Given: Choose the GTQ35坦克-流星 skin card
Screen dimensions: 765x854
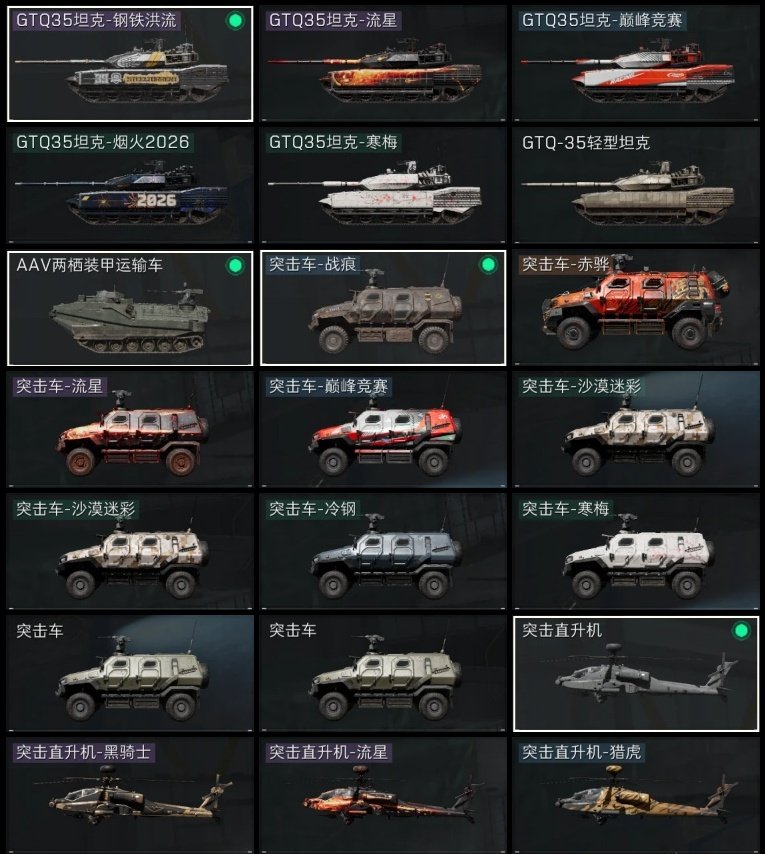Looking at the screenshot, I should tap(383, 64).
